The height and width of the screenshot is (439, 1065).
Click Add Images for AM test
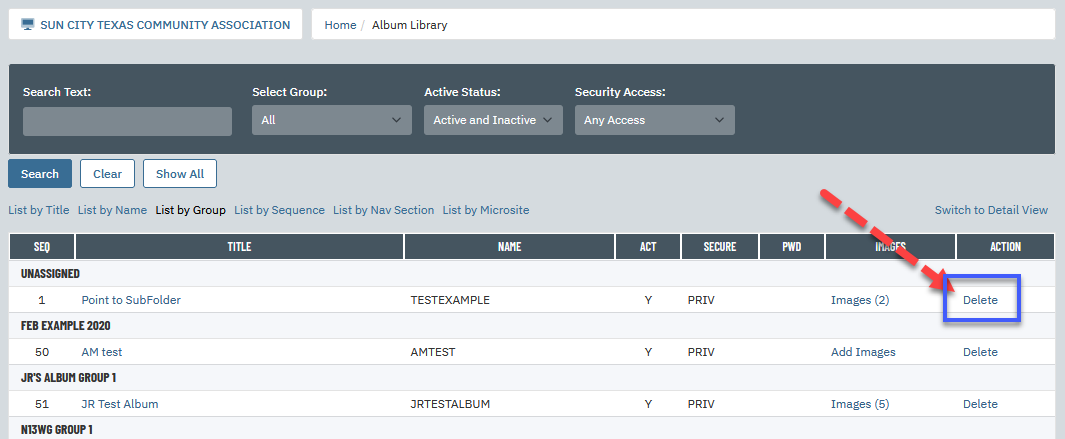click(x=863, y=352)
